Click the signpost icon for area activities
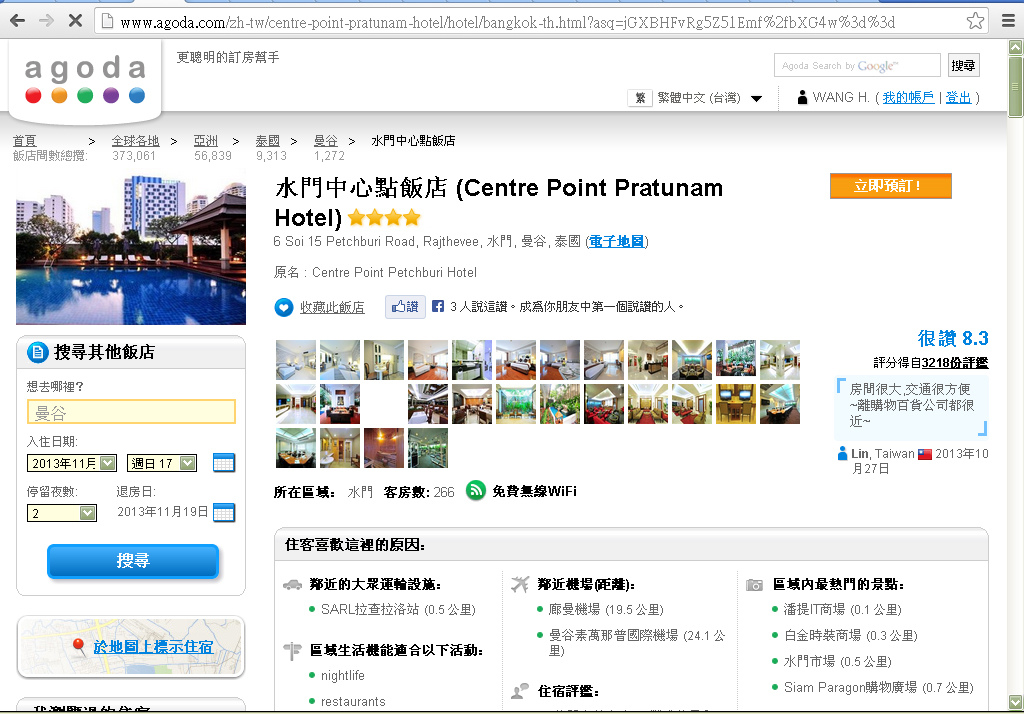Viewport: 1024px width, 714px height. [292, 651]
